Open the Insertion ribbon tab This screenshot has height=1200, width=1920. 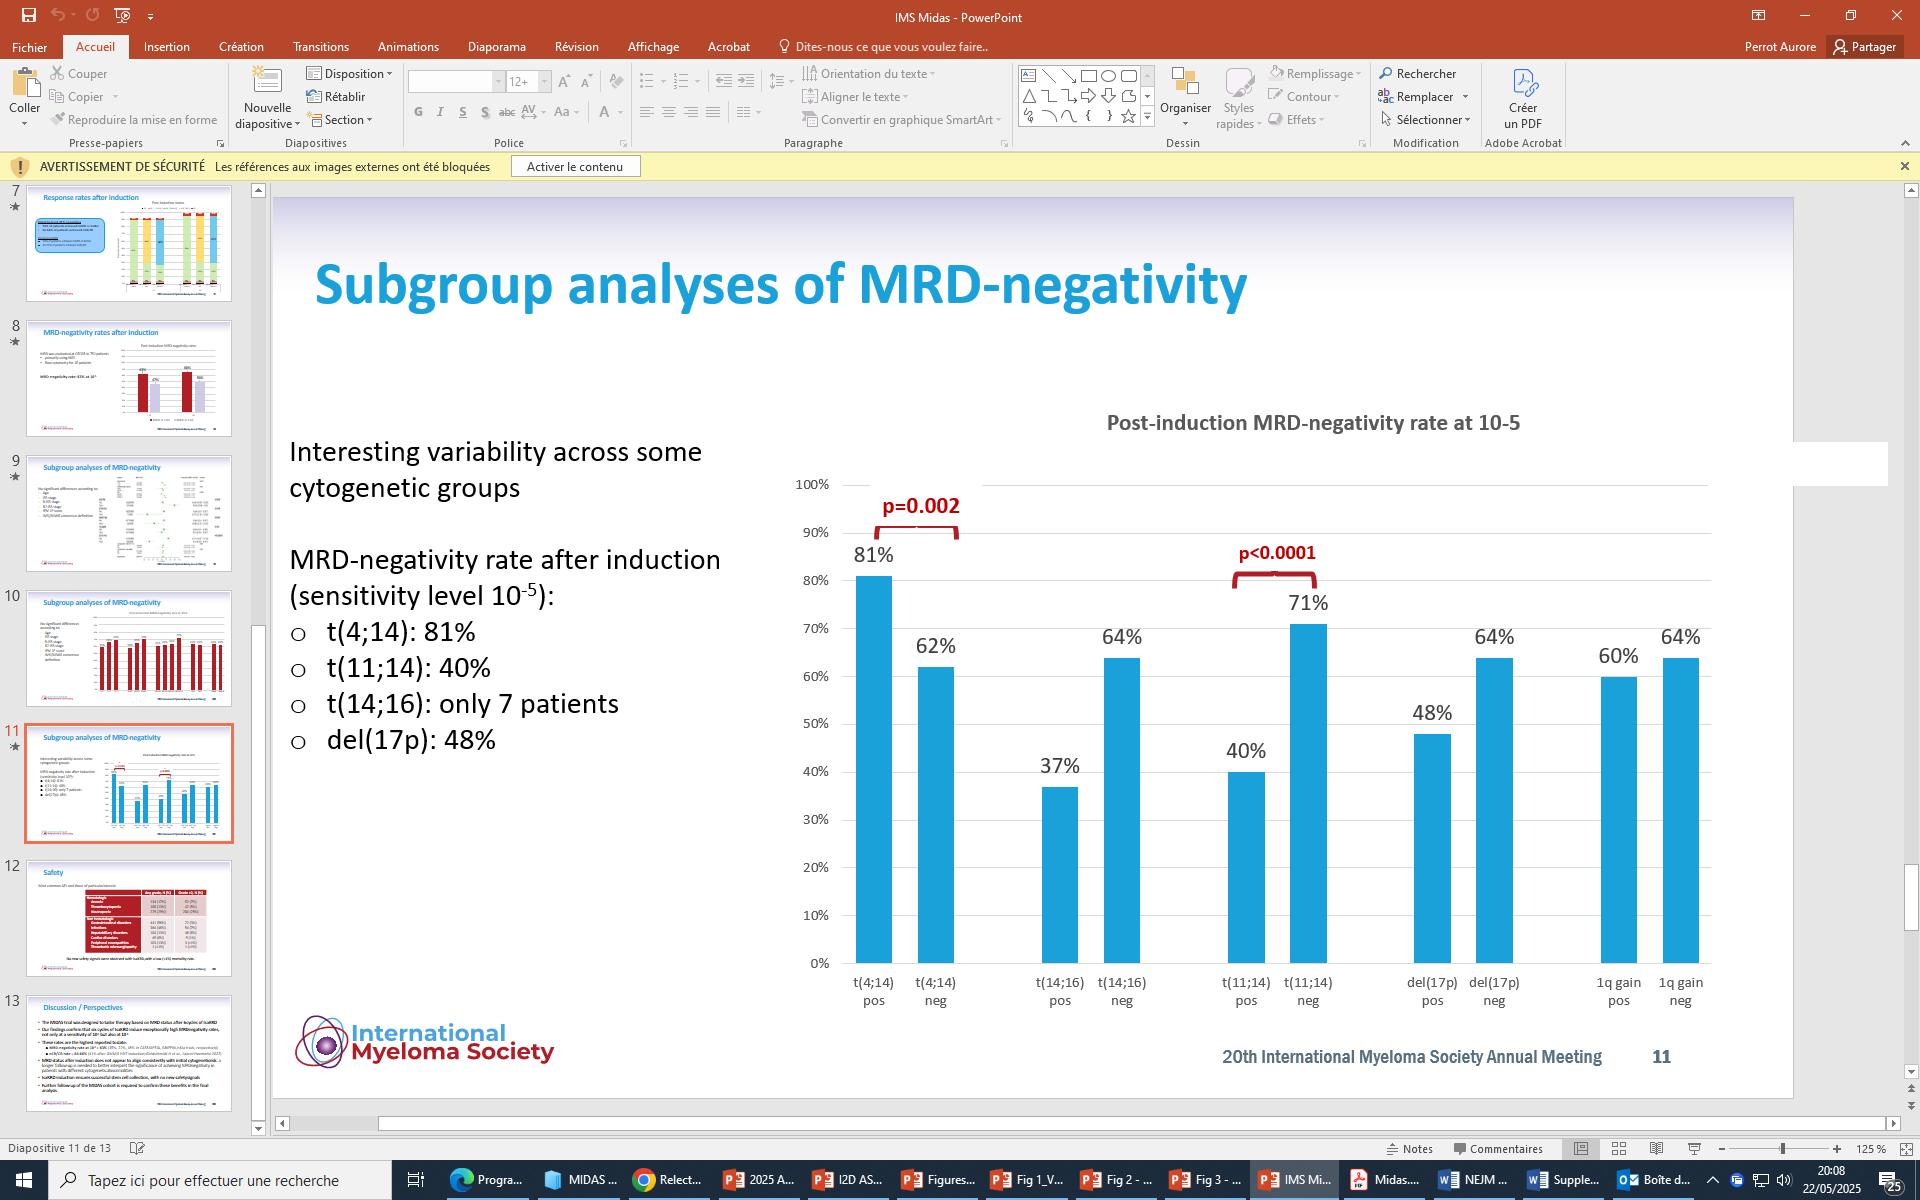click(166, 47)
